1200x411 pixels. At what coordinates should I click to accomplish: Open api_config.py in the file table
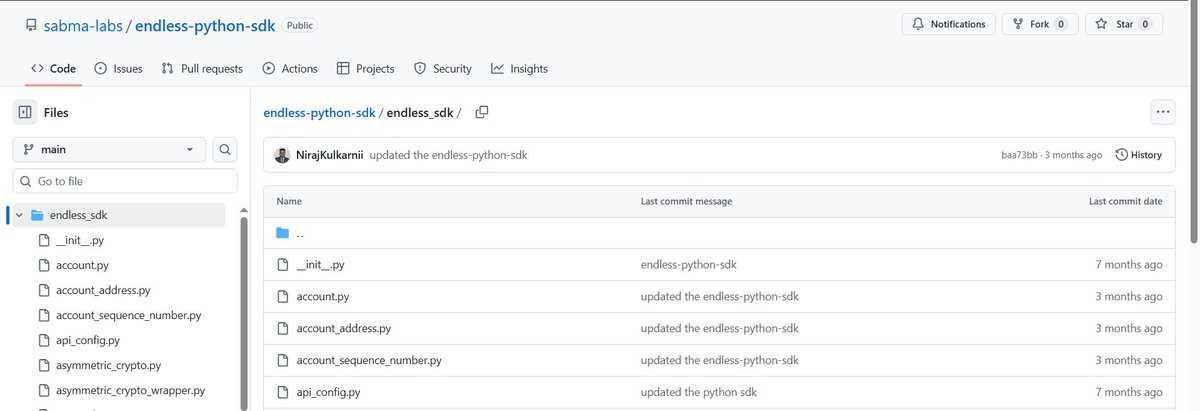(328, 392)
